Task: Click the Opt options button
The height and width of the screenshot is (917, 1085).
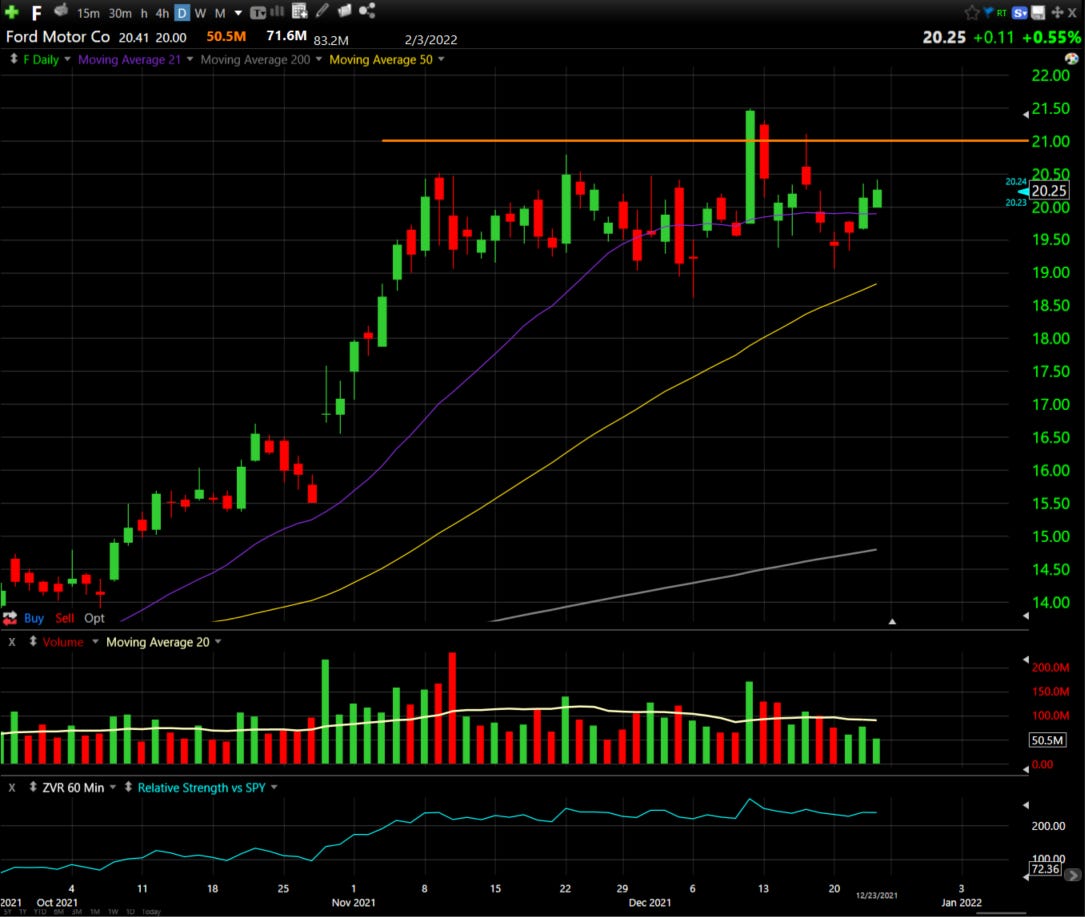Action: (94, 618)
